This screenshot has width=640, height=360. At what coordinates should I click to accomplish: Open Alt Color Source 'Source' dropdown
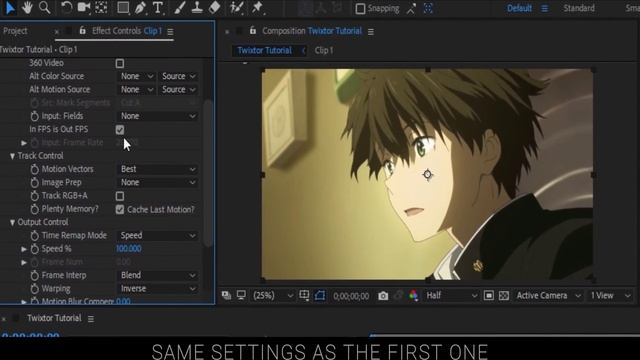tap(178, 76)
